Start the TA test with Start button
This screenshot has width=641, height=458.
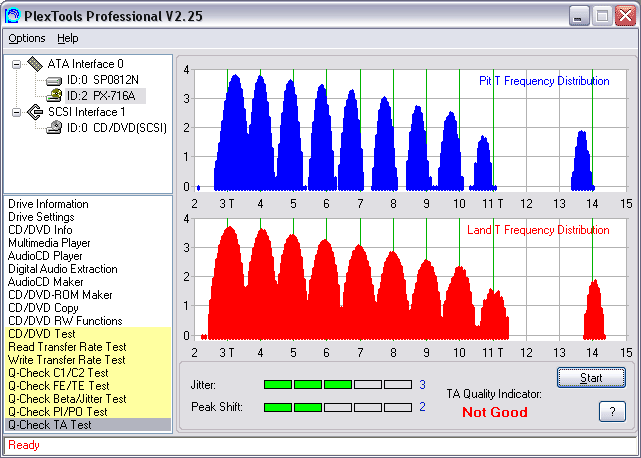(591, 377)
